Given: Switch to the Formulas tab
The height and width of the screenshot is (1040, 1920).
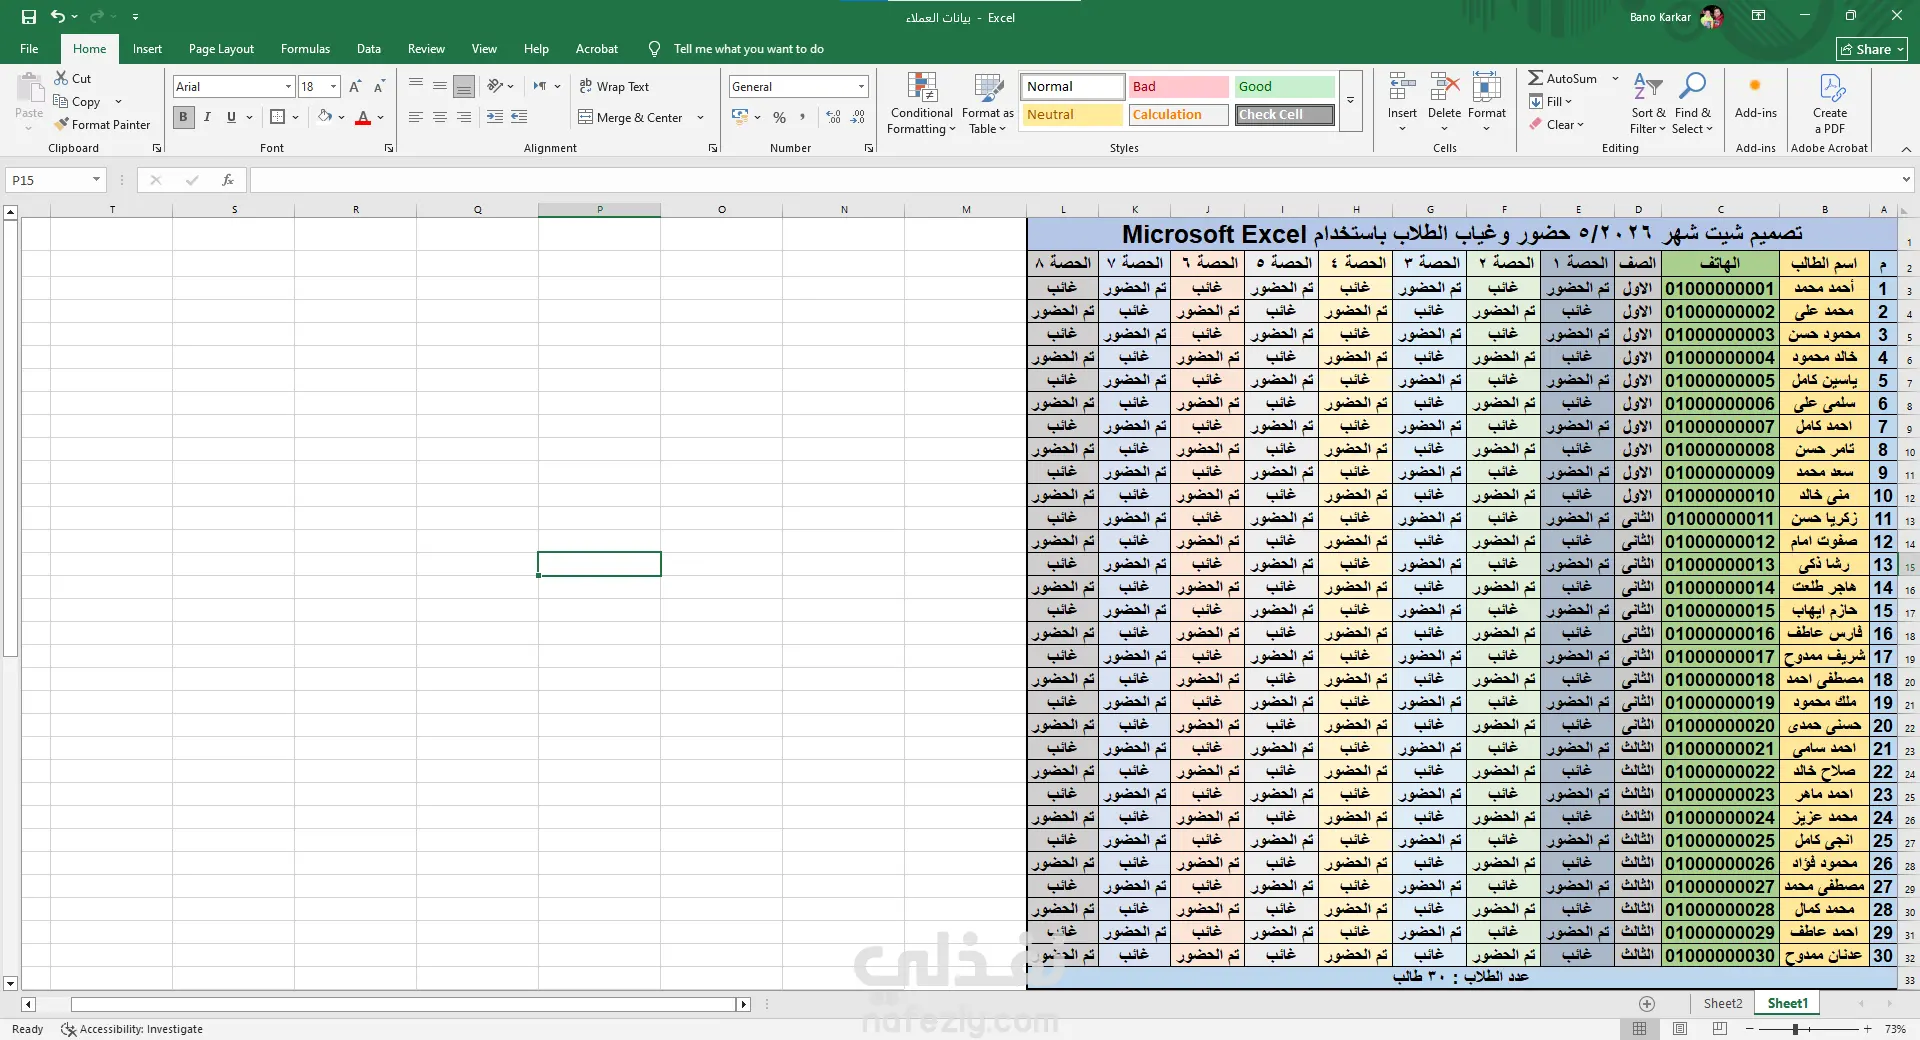Looking at the screenshot, I should click(x=305, y=49).
